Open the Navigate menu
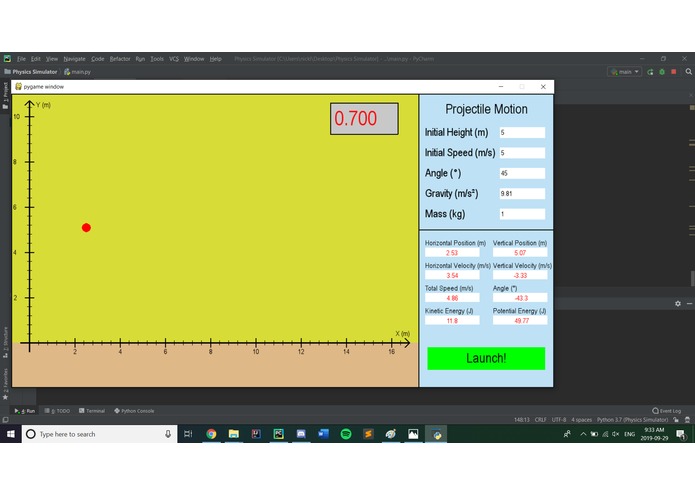 (74, 58)
